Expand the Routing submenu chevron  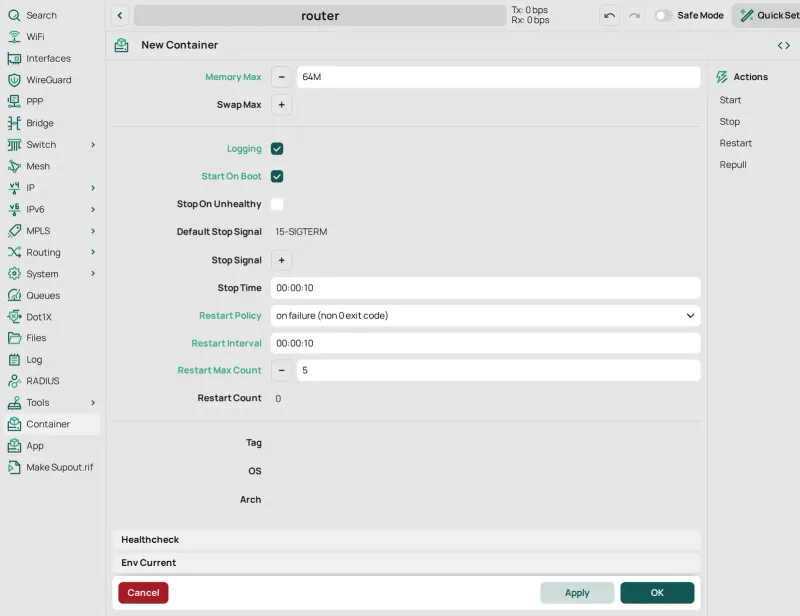point(93,252)
